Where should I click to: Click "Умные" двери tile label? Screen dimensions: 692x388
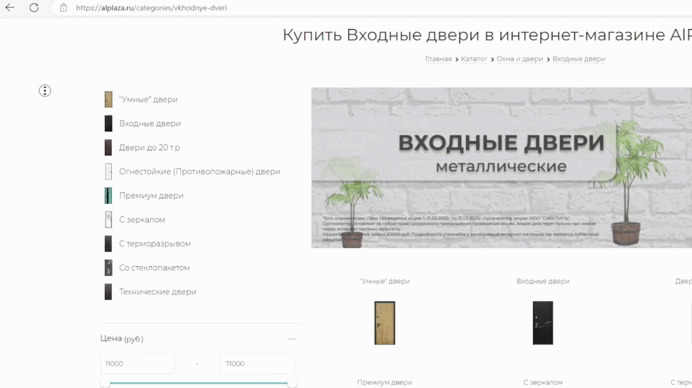tap(385, 281)
